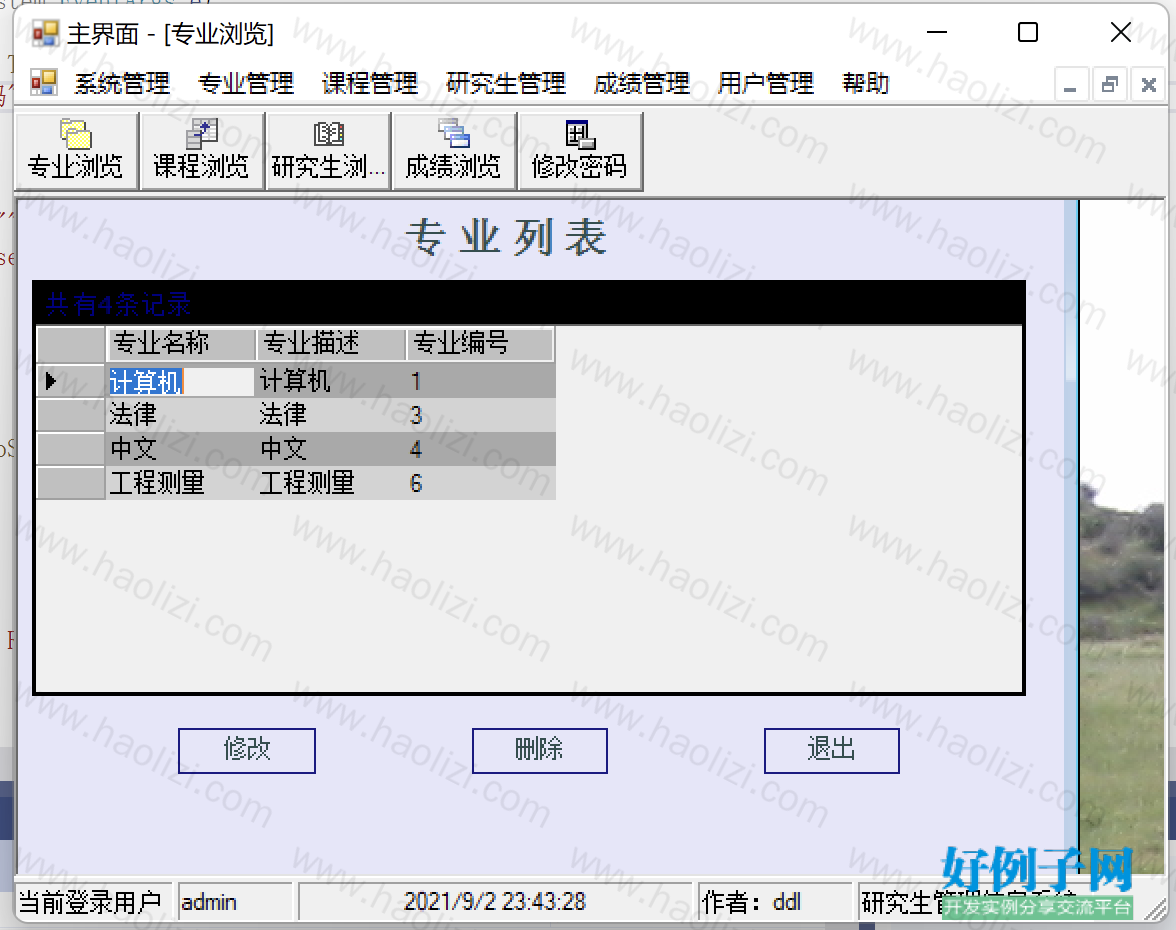Click the admin status bar entry
This screenshot has width=1176, height=930.
[x=235, y=902]
